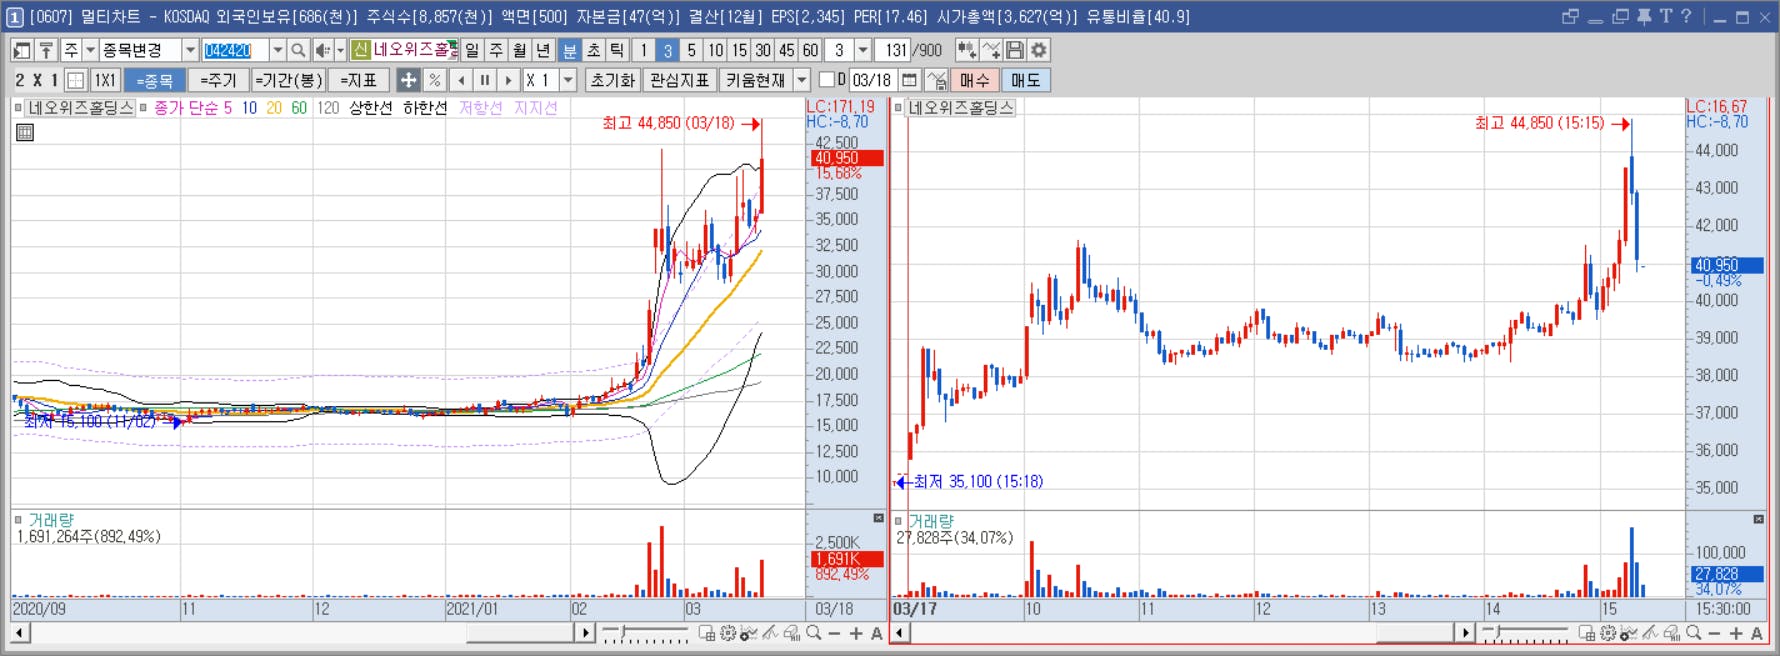Viewport: 1780px width, 656px height.
Task: Expand the X 1 multiplier dropdown
Action: 568,80
